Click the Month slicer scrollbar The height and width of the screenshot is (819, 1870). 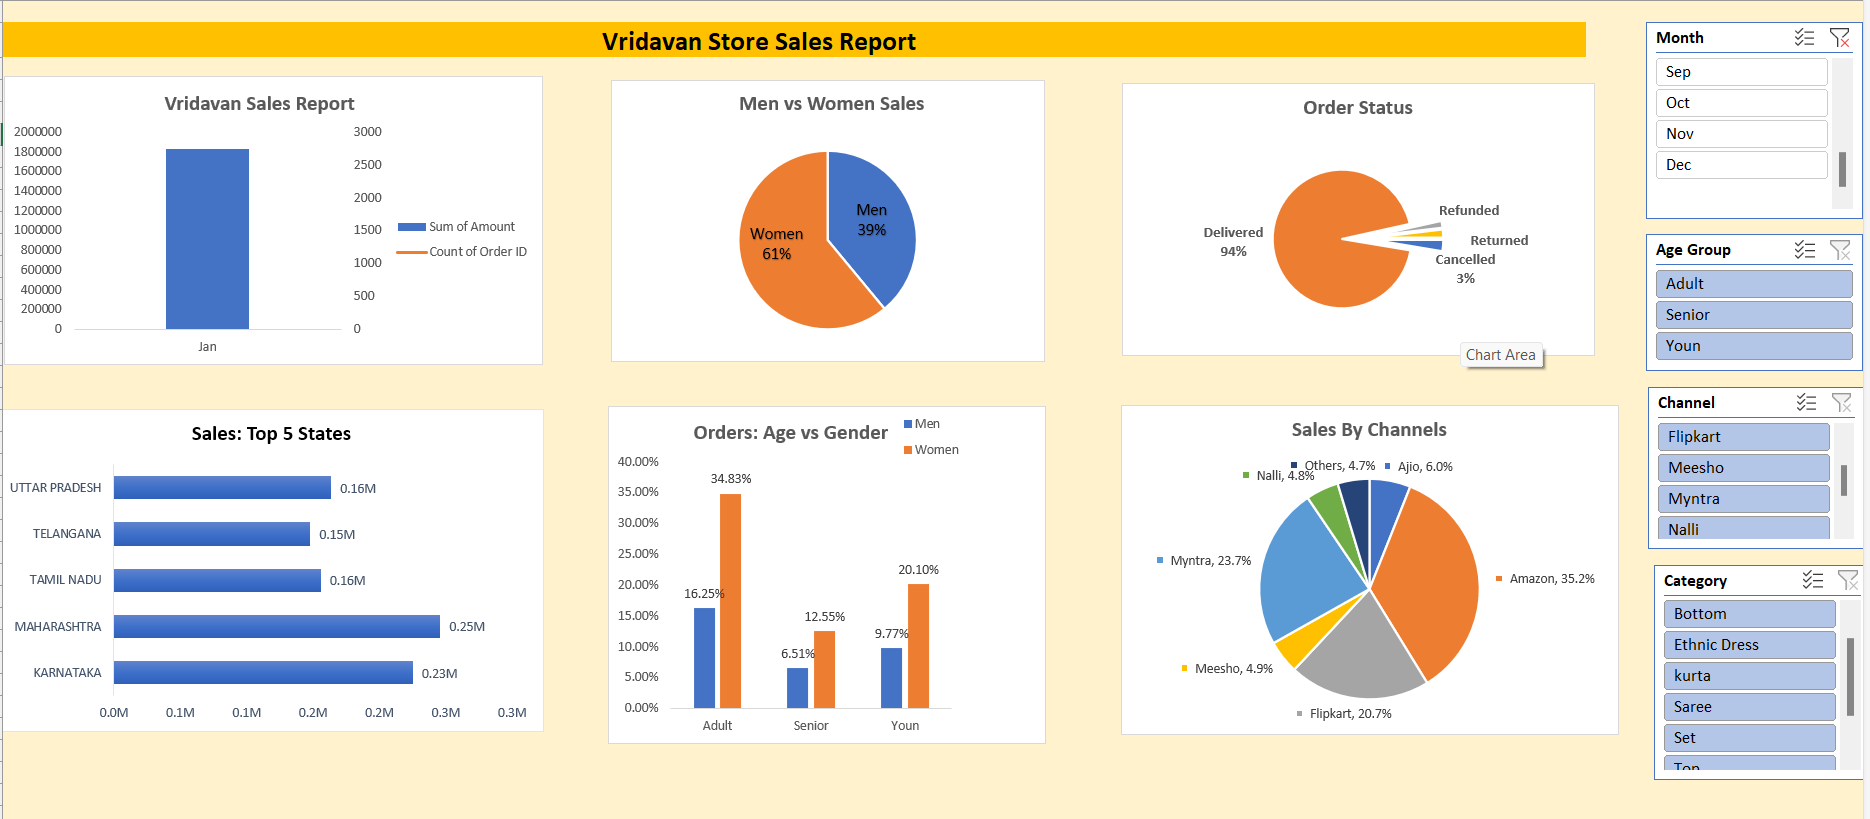coord(1842,169)
